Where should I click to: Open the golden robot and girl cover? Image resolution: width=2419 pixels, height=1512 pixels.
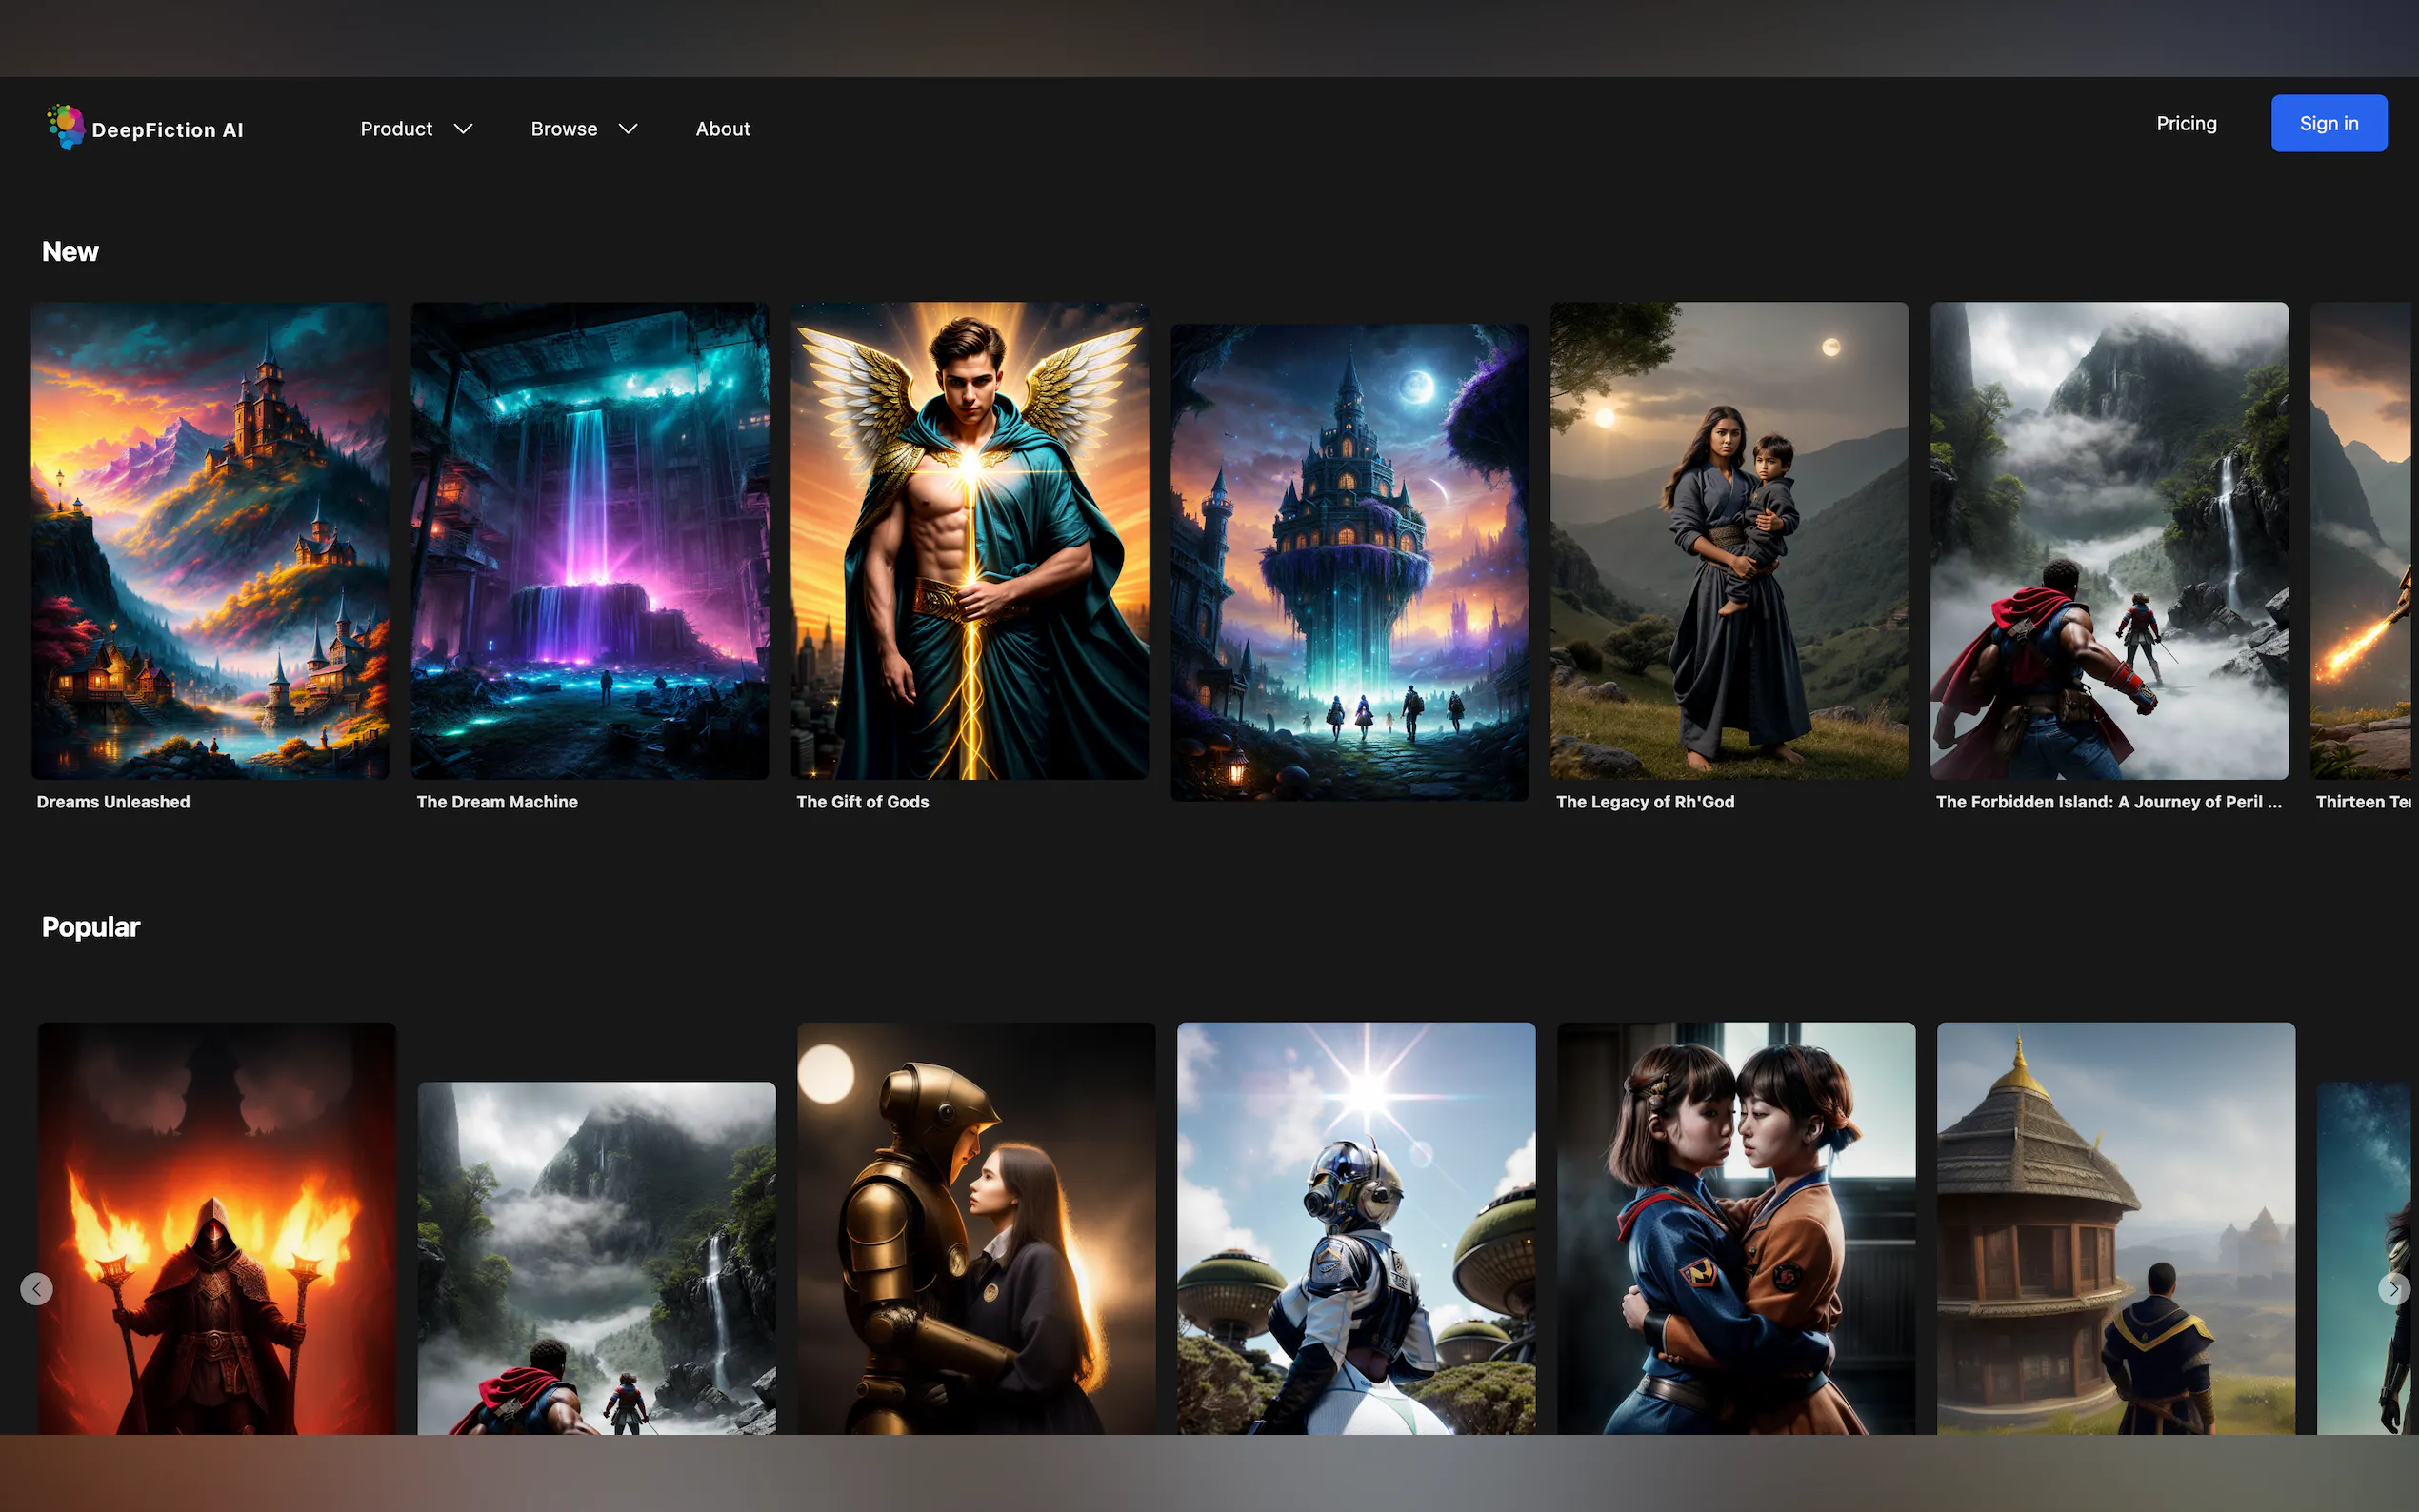pos(975,1228)
